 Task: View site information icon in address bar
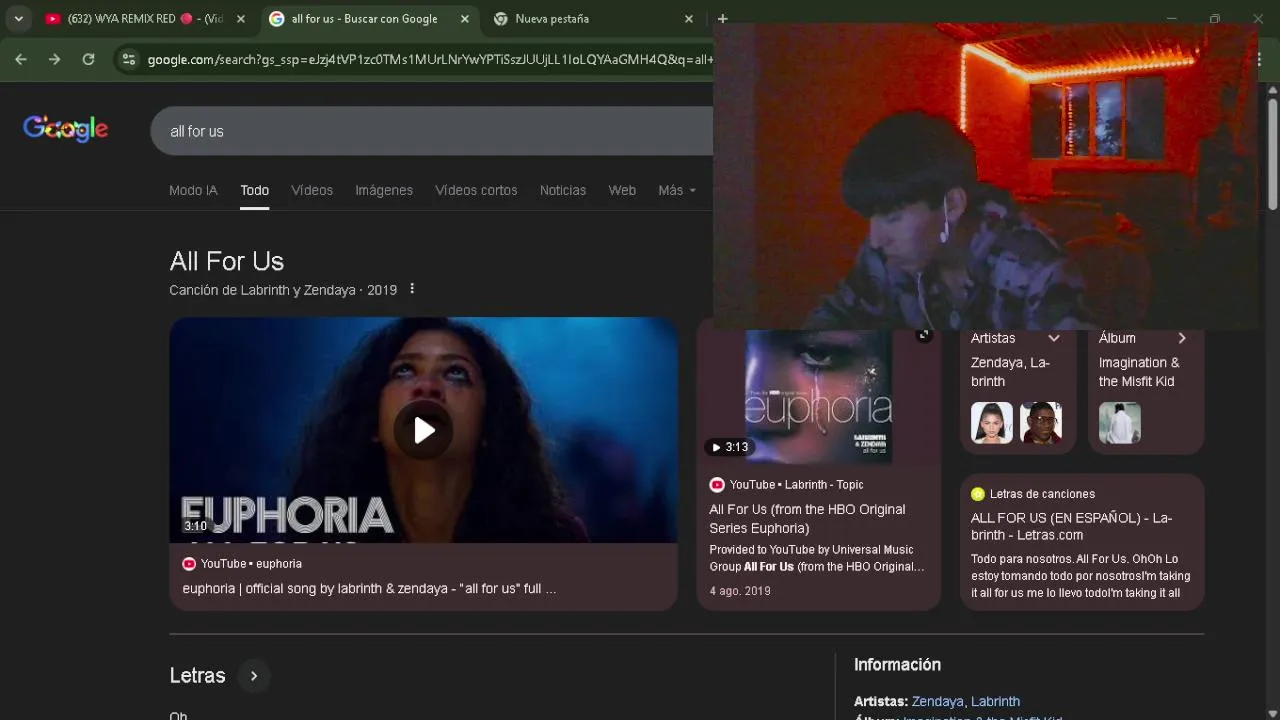(128, 60)
